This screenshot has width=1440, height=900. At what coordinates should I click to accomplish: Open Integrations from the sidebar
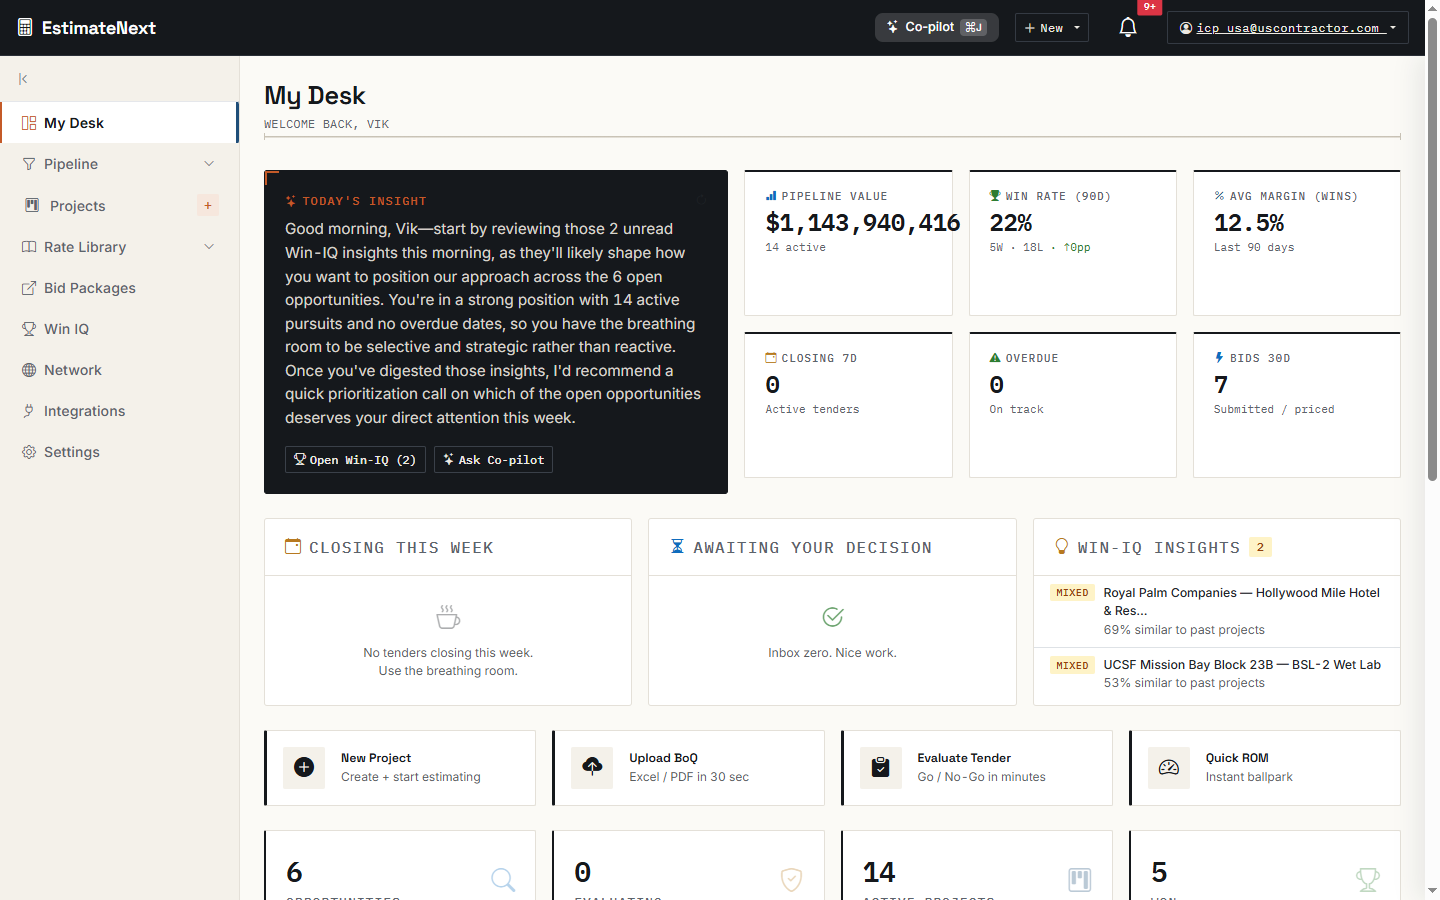coord(119,411)
